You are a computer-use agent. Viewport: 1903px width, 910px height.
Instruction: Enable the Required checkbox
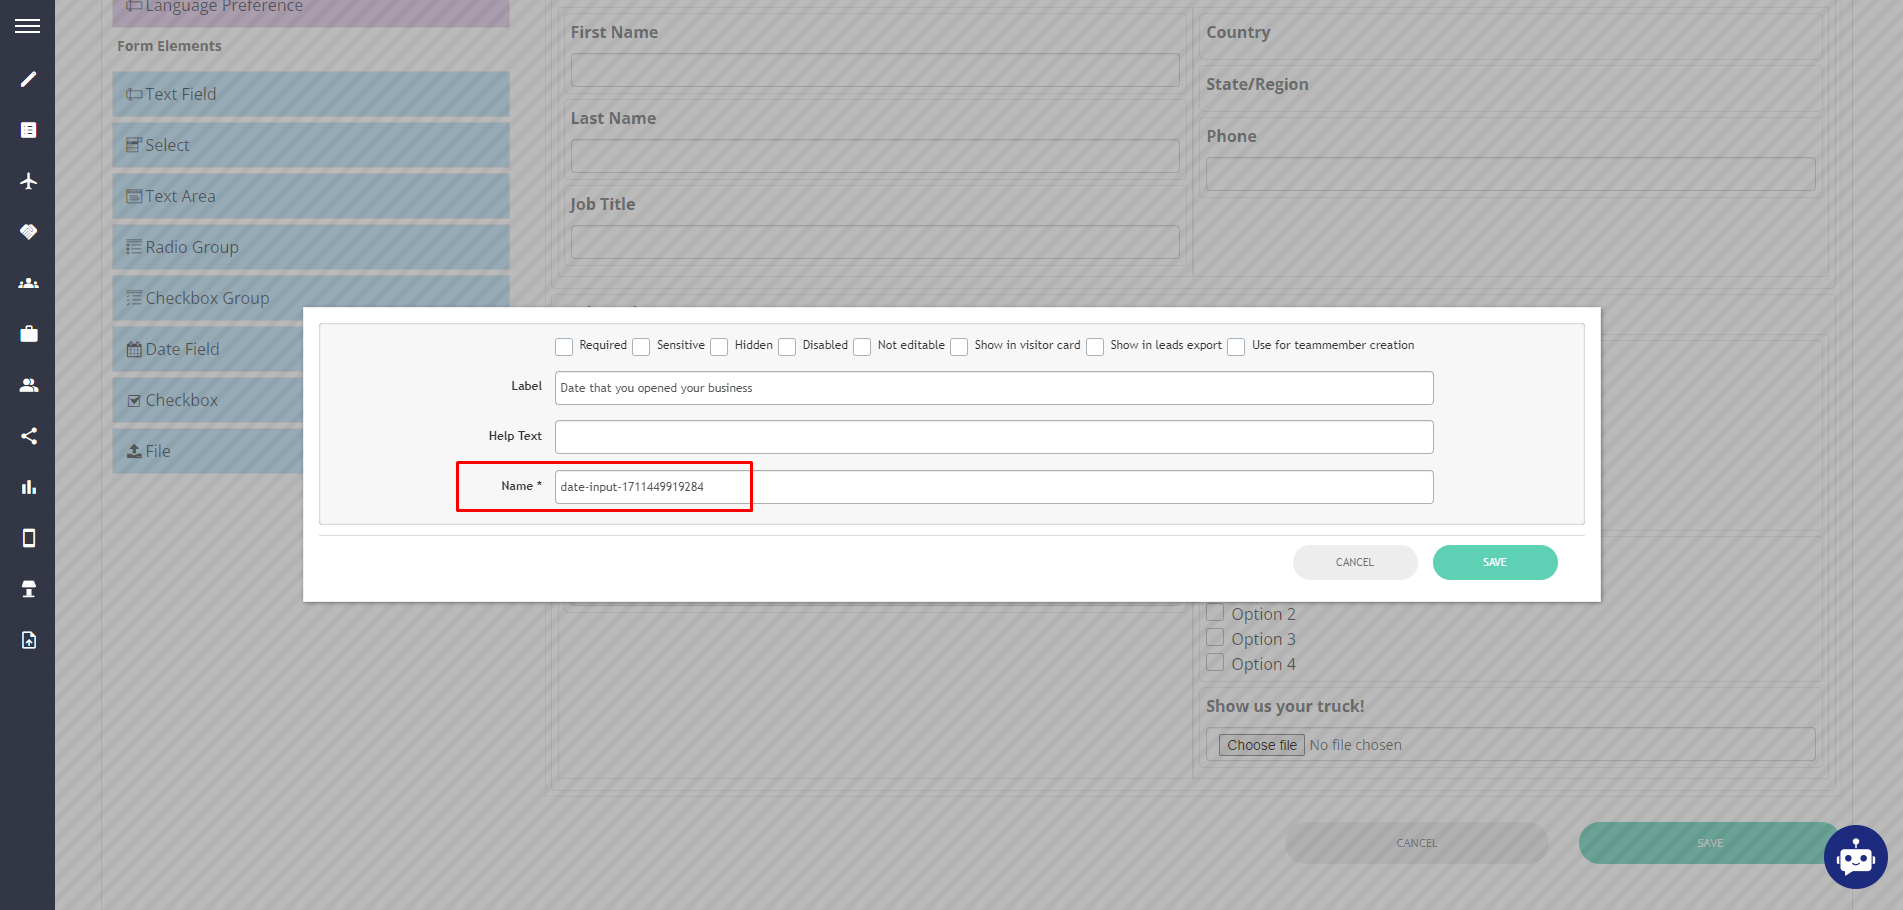[x=564, y=346]
